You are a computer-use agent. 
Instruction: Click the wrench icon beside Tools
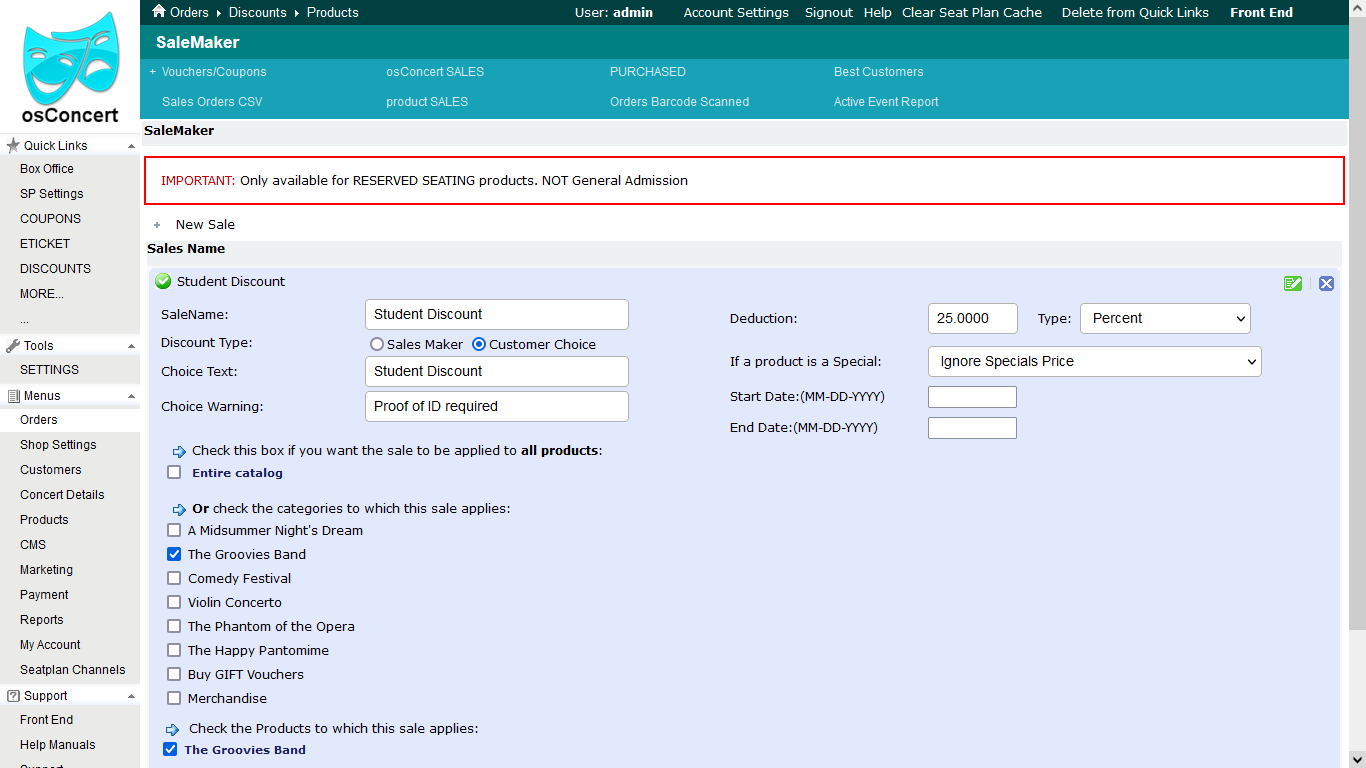point(13,346)
